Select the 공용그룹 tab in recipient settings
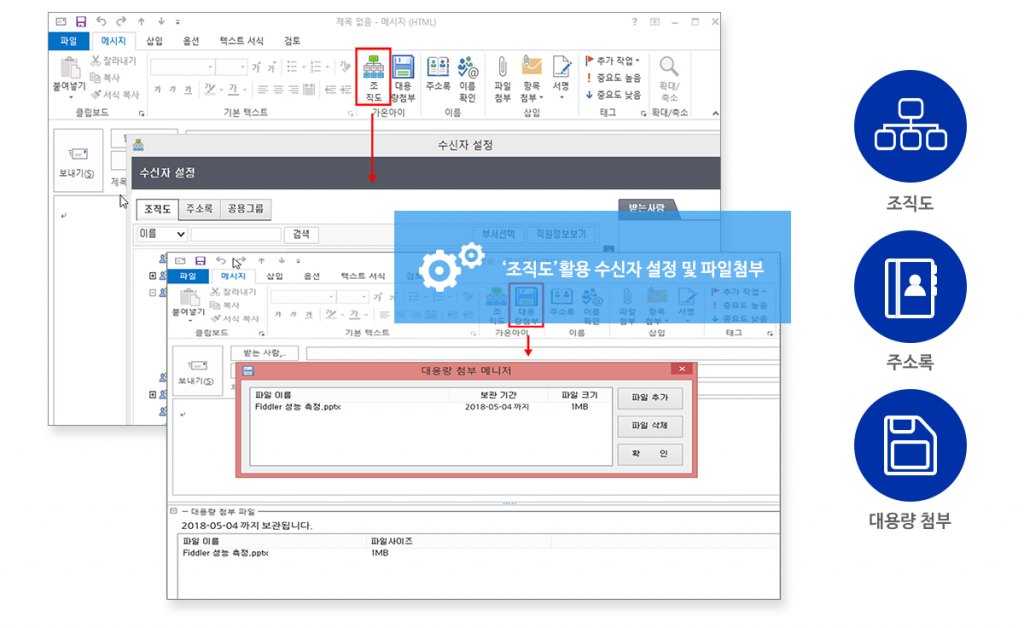Image resolution: width=1024 pixels, height=628 pixels. click(246, 209)
